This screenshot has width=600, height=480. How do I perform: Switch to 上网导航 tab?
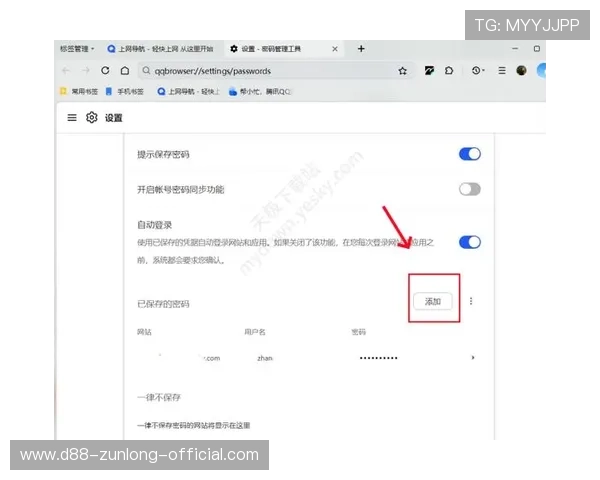pyautogui.click(x=161, y=49)
